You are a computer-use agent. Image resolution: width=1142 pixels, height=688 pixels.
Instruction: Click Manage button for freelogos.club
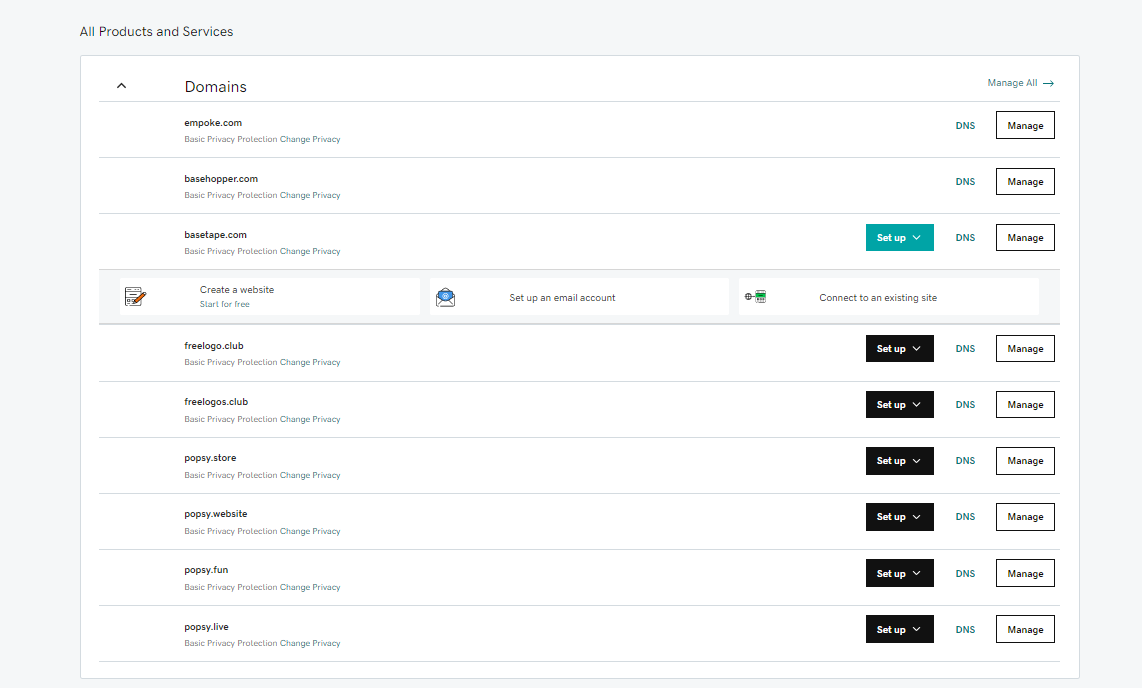click(1025, 405)
